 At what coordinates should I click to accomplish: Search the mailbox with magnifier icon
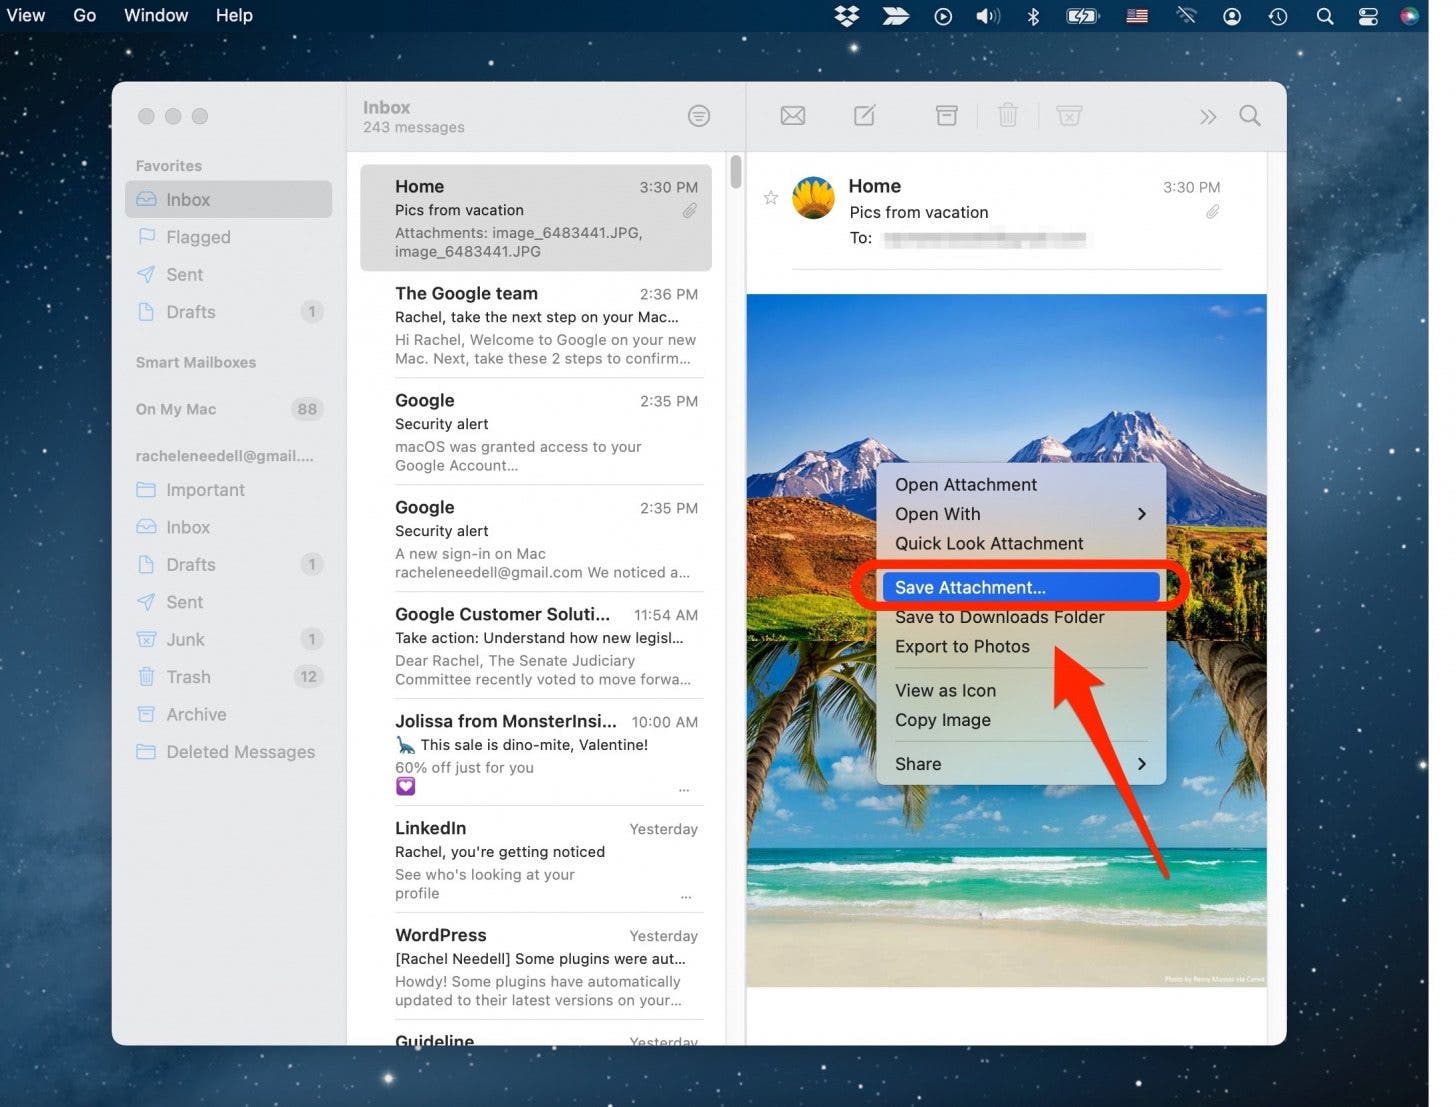[1249, 116]
